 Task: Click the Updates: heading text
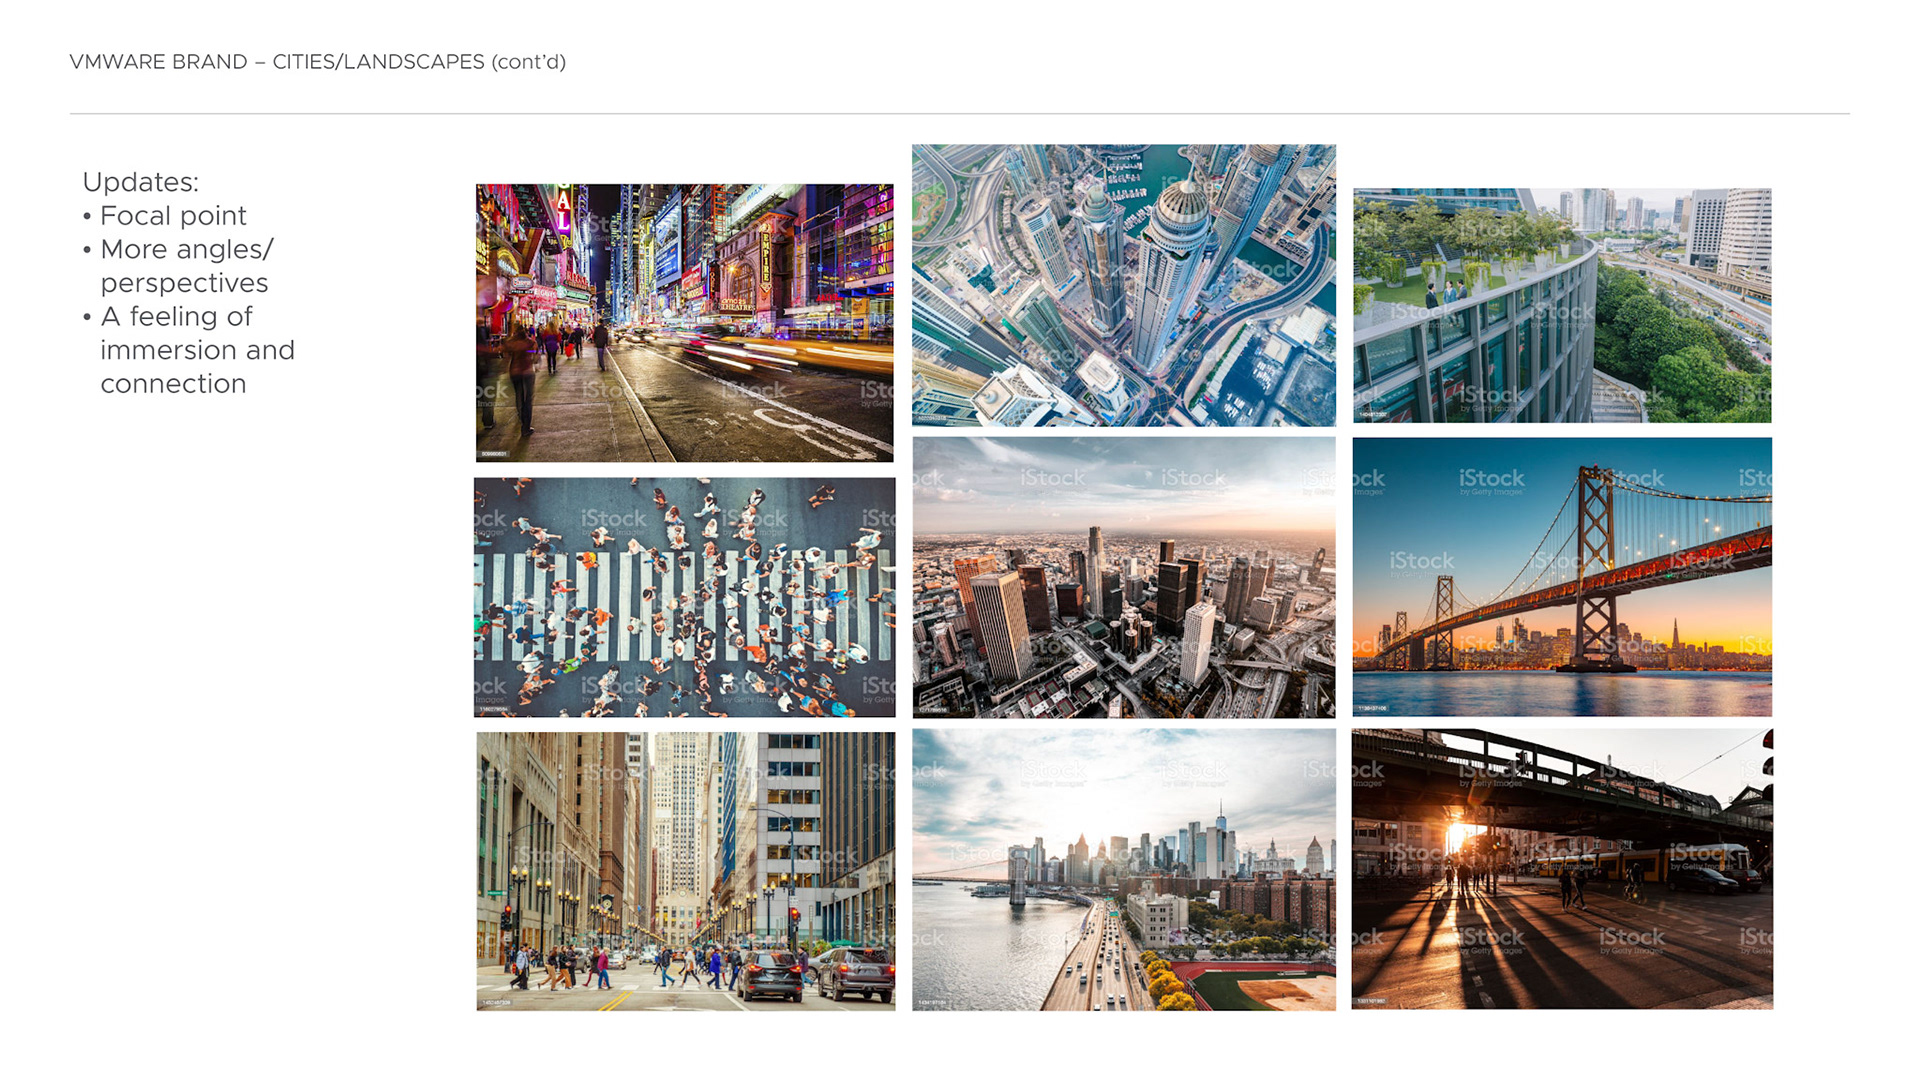pos(140,182)
